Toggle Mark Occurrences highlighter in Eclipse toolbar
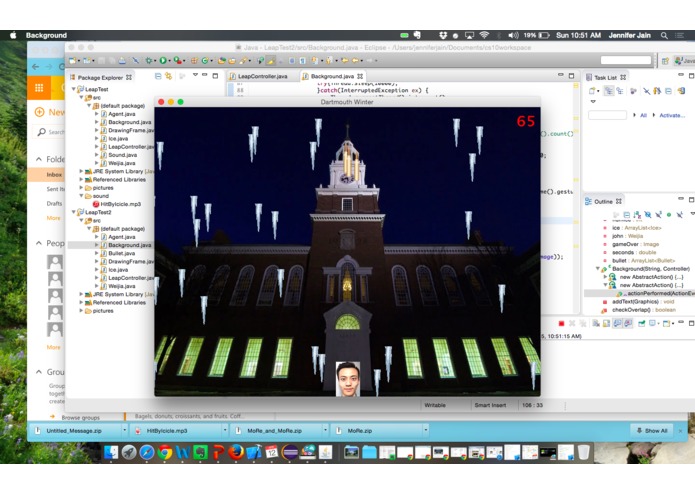The height and width of the screenshot is (494, 695). pyautogui.click(x=270, y=60)
